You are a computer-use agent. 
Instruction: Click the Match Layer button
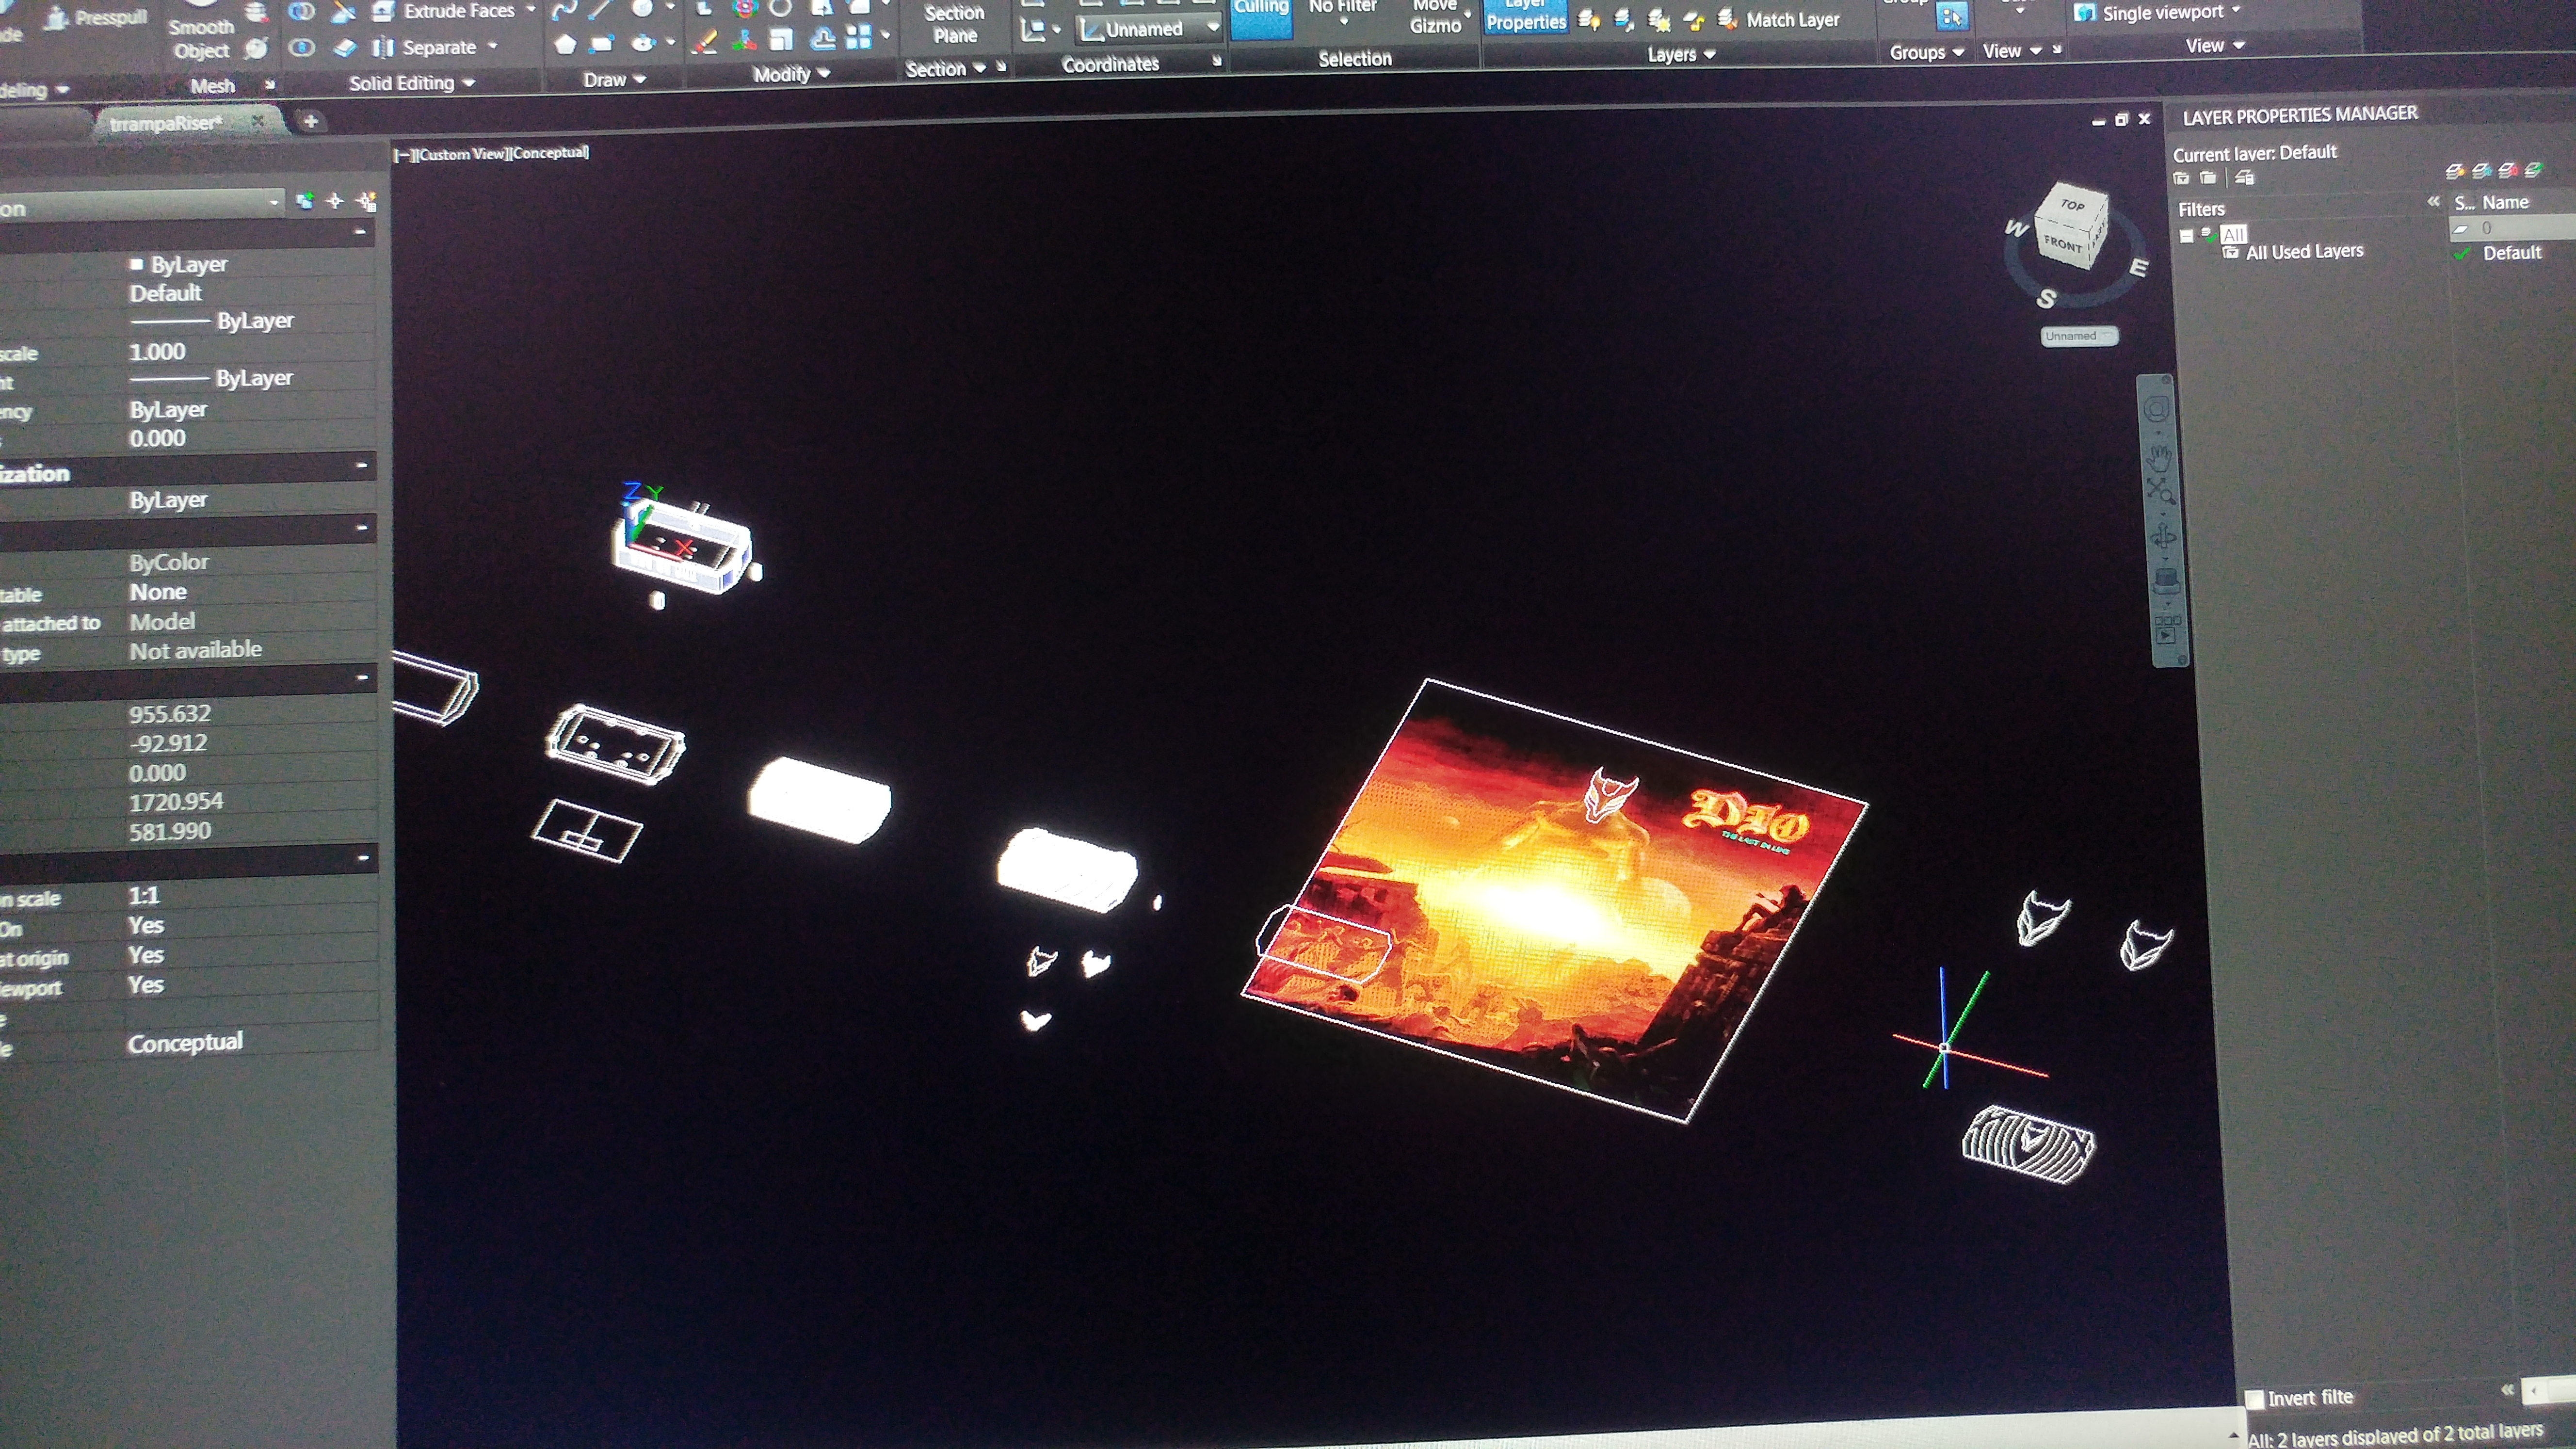point(1779,19)
